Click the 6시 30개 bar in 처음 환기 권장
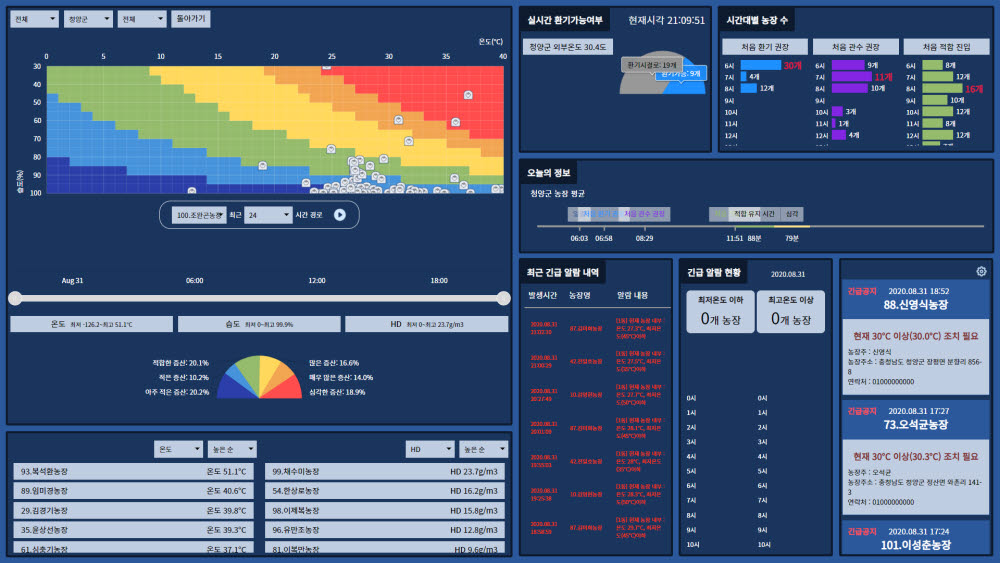The image size is (1000, 563). click(x=760, y=65)
